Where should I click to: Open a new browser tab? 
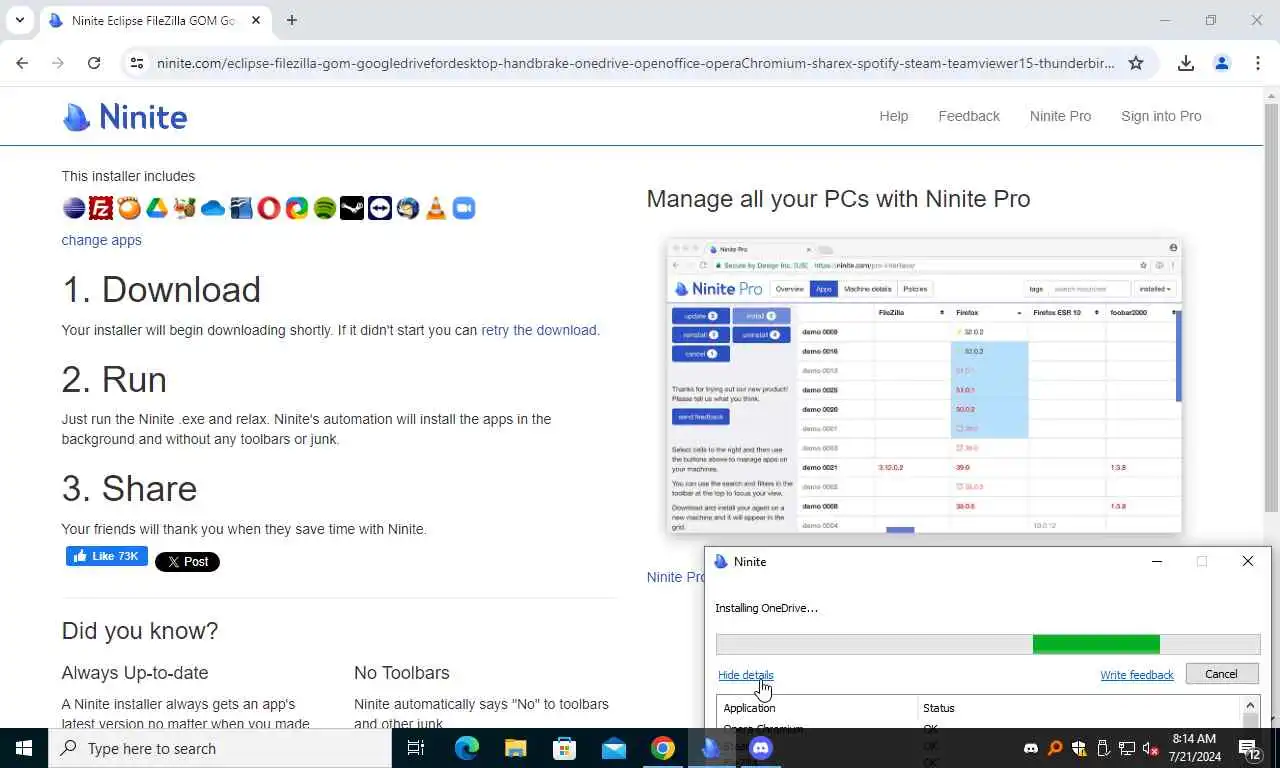tap(292, 20)
